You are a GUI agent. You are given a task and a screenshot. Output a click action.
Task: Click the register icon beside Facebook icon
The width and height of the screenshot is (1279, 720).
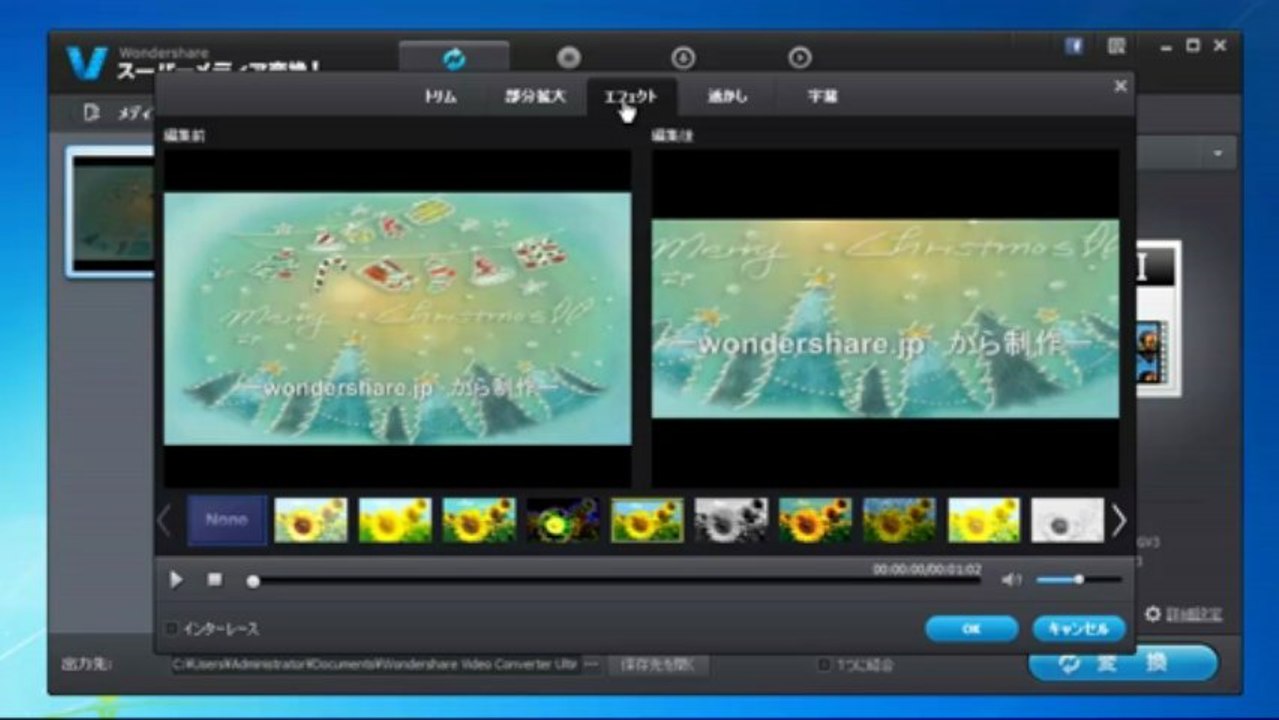pyautogui.click(x=1116, y=46)
